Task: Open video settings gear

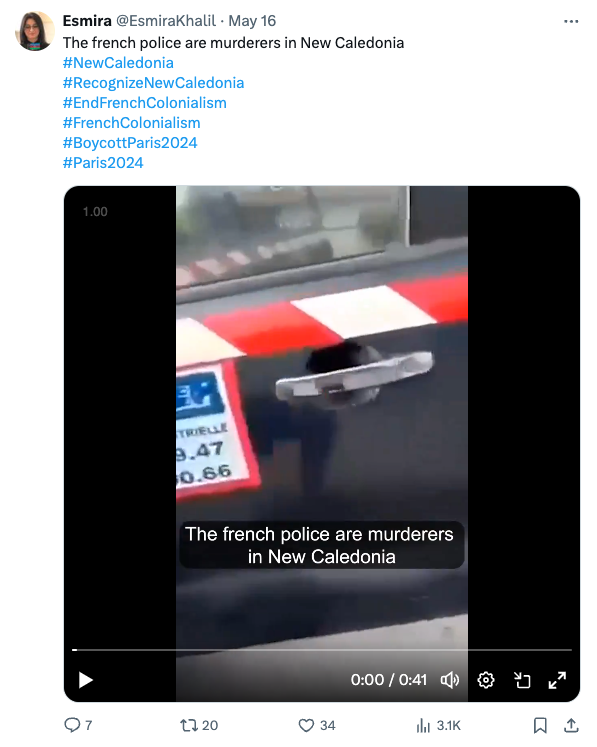Action: tap(486, 680)
